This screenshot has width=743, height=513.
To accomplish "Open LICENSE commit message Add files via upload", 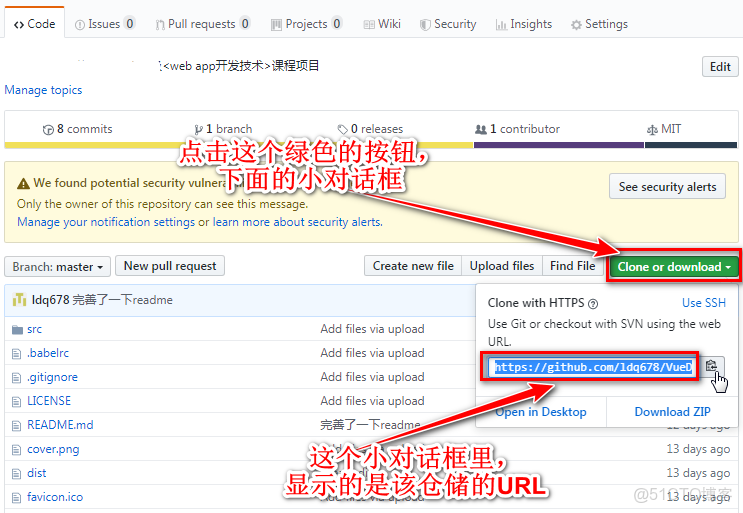I will pos(372,401).
